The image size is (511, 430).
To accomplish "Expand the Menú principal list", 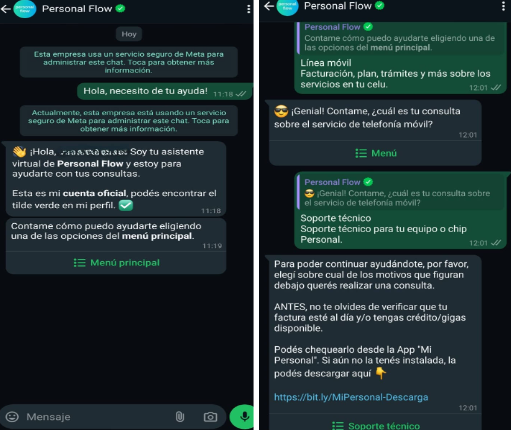I will coord(116,263).
